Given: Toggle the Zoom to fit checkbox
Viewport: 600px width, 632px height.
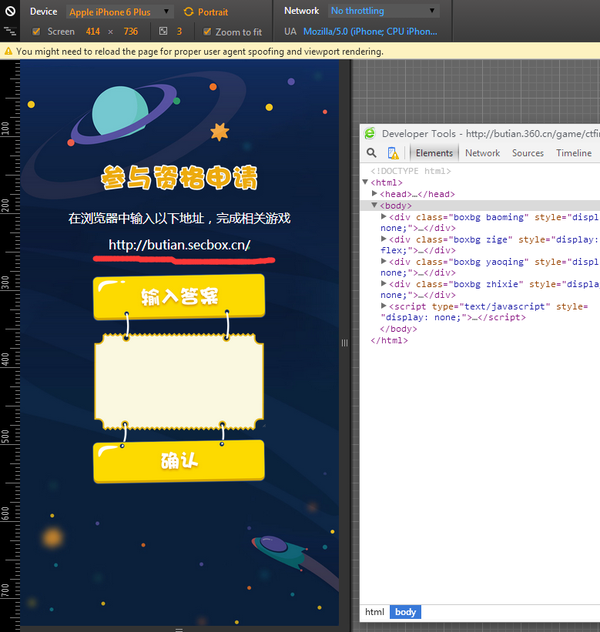Looking at the screenshot, I should point(207,31).
